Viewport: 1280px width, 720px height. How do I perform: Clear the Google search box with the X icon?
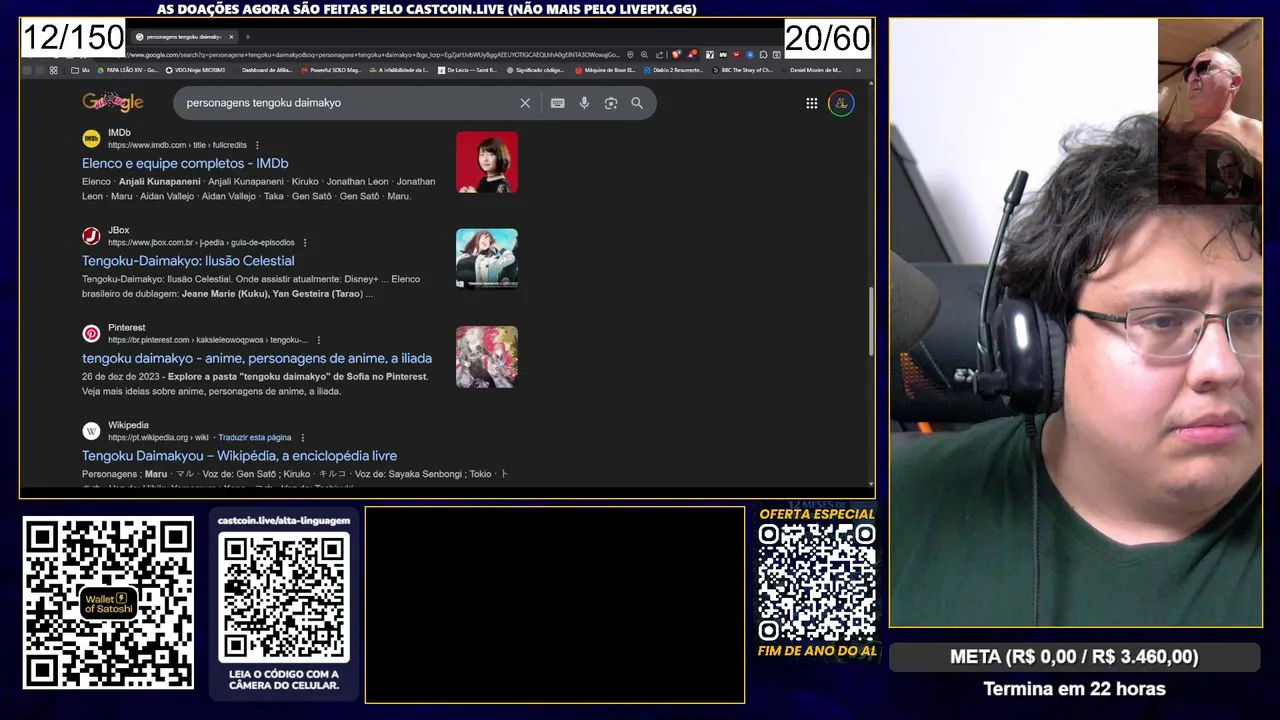coord(525,103)
